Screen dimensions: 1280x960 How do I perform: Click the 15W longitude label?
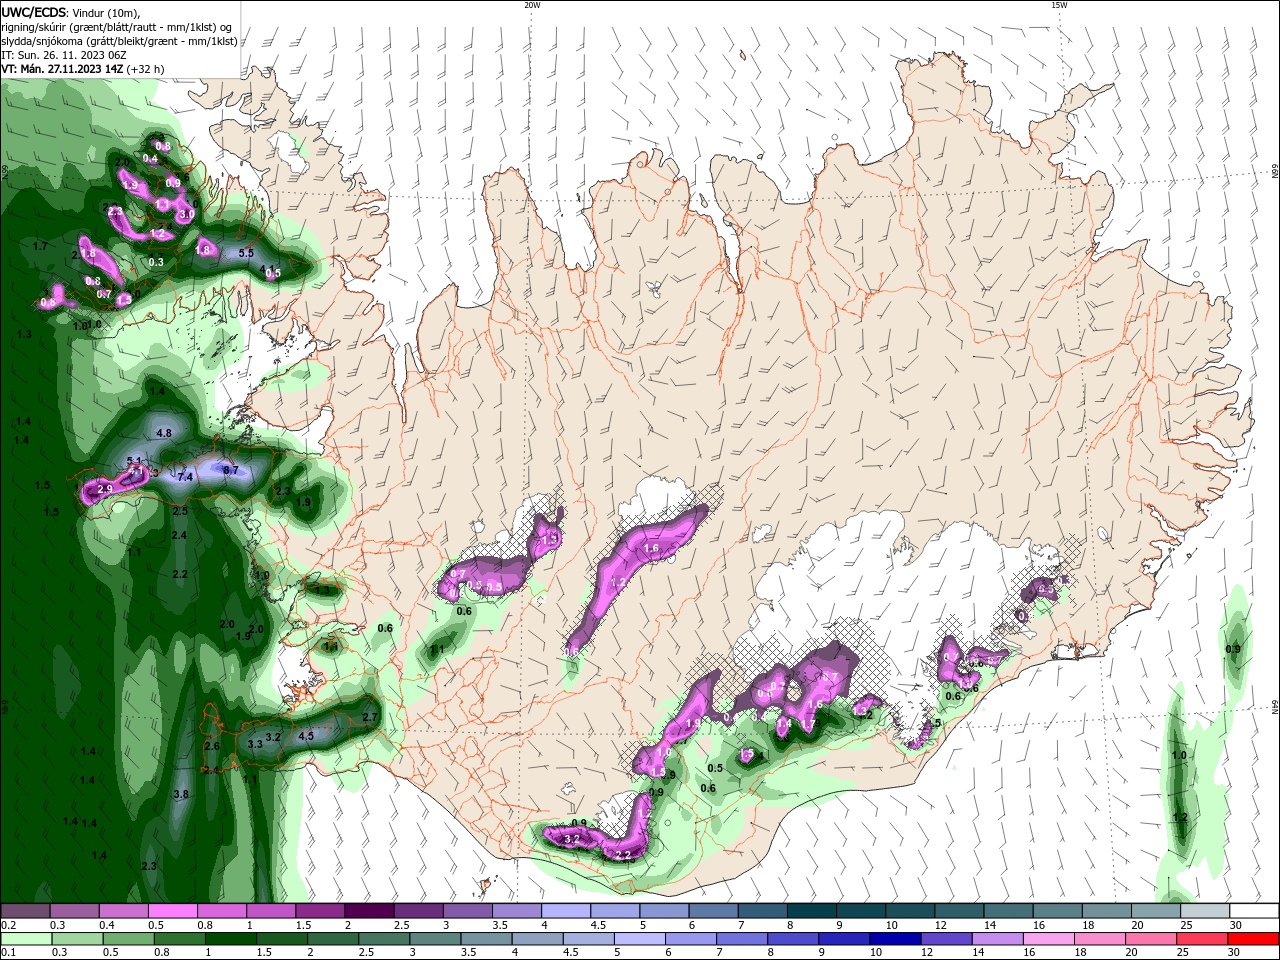point(1059,5)
